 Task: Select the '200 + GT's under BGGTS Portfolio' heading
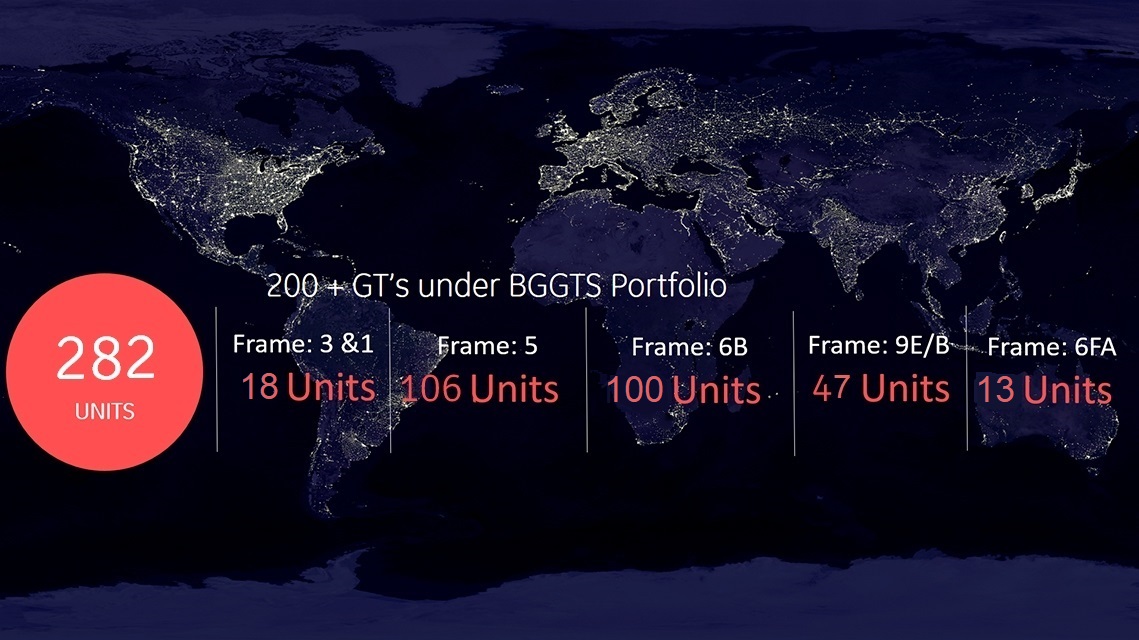click(497, 285)
